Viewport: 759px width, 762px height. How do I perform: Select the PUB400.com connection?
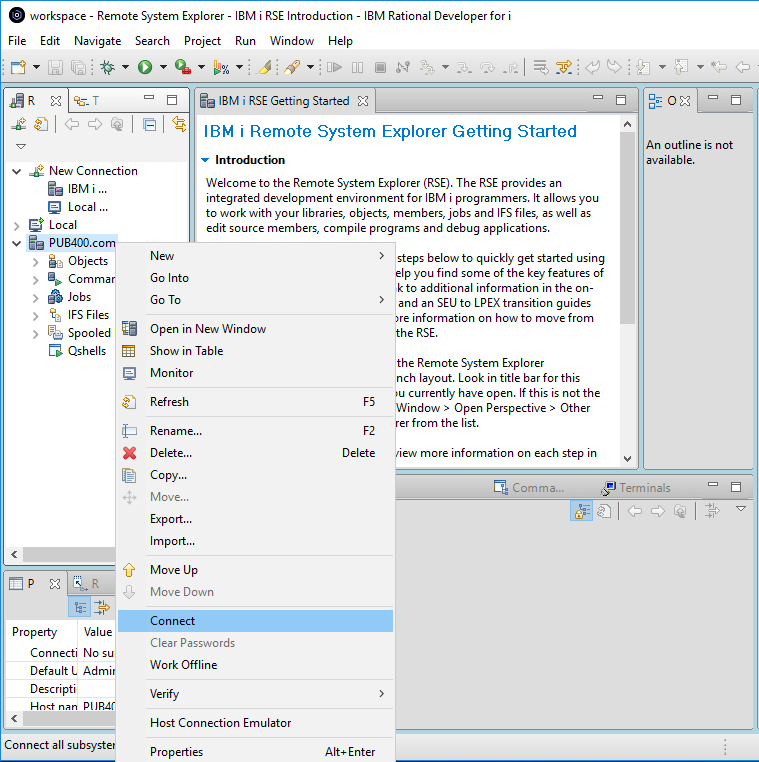coord(72,242)
